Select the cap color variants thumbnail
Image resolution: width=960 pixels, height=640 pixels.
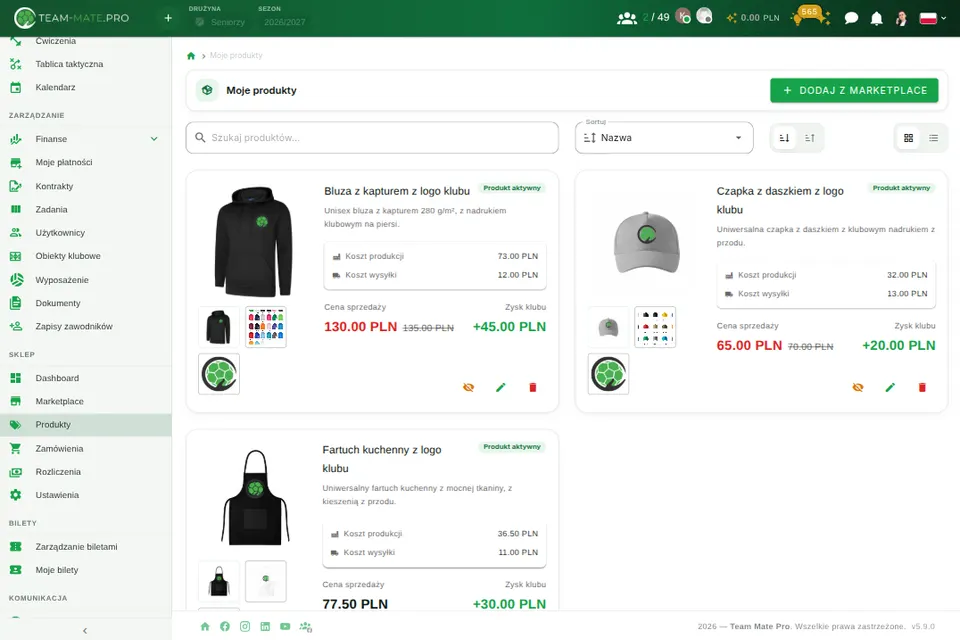pos(655,327)
